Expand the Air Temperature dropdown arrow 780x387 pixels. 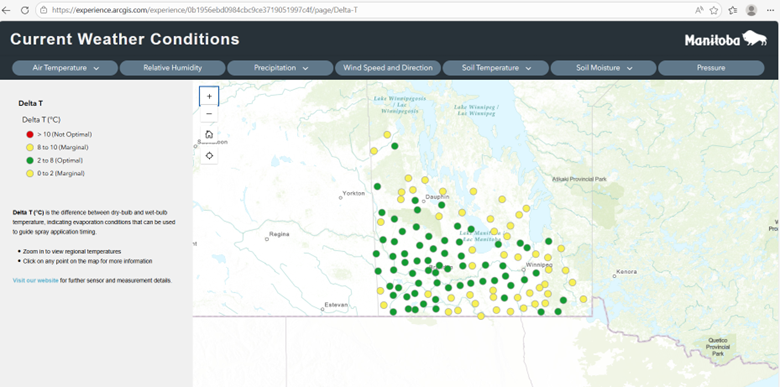point(97,68)
